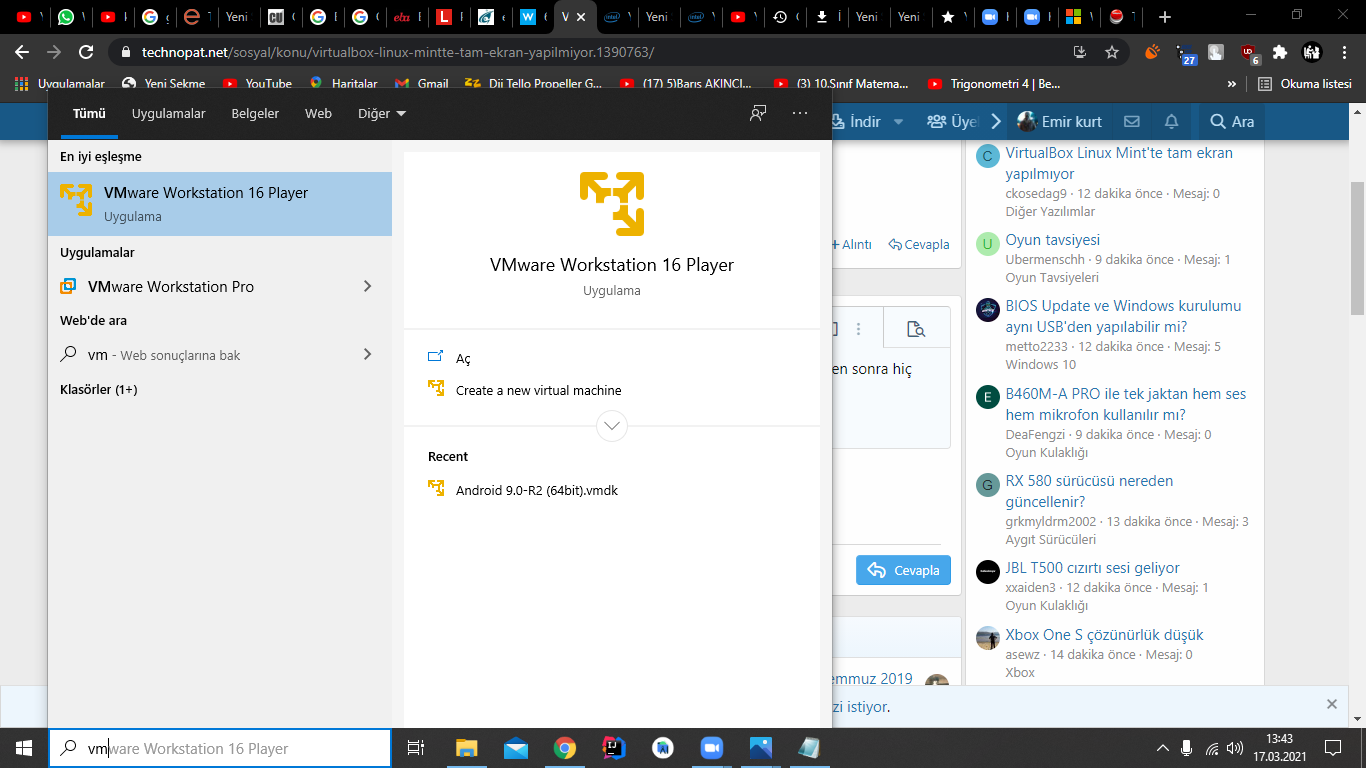Screen dimensions: 1366x768
Task: Open the notifications bell on Technopat
Action: 1171,121
